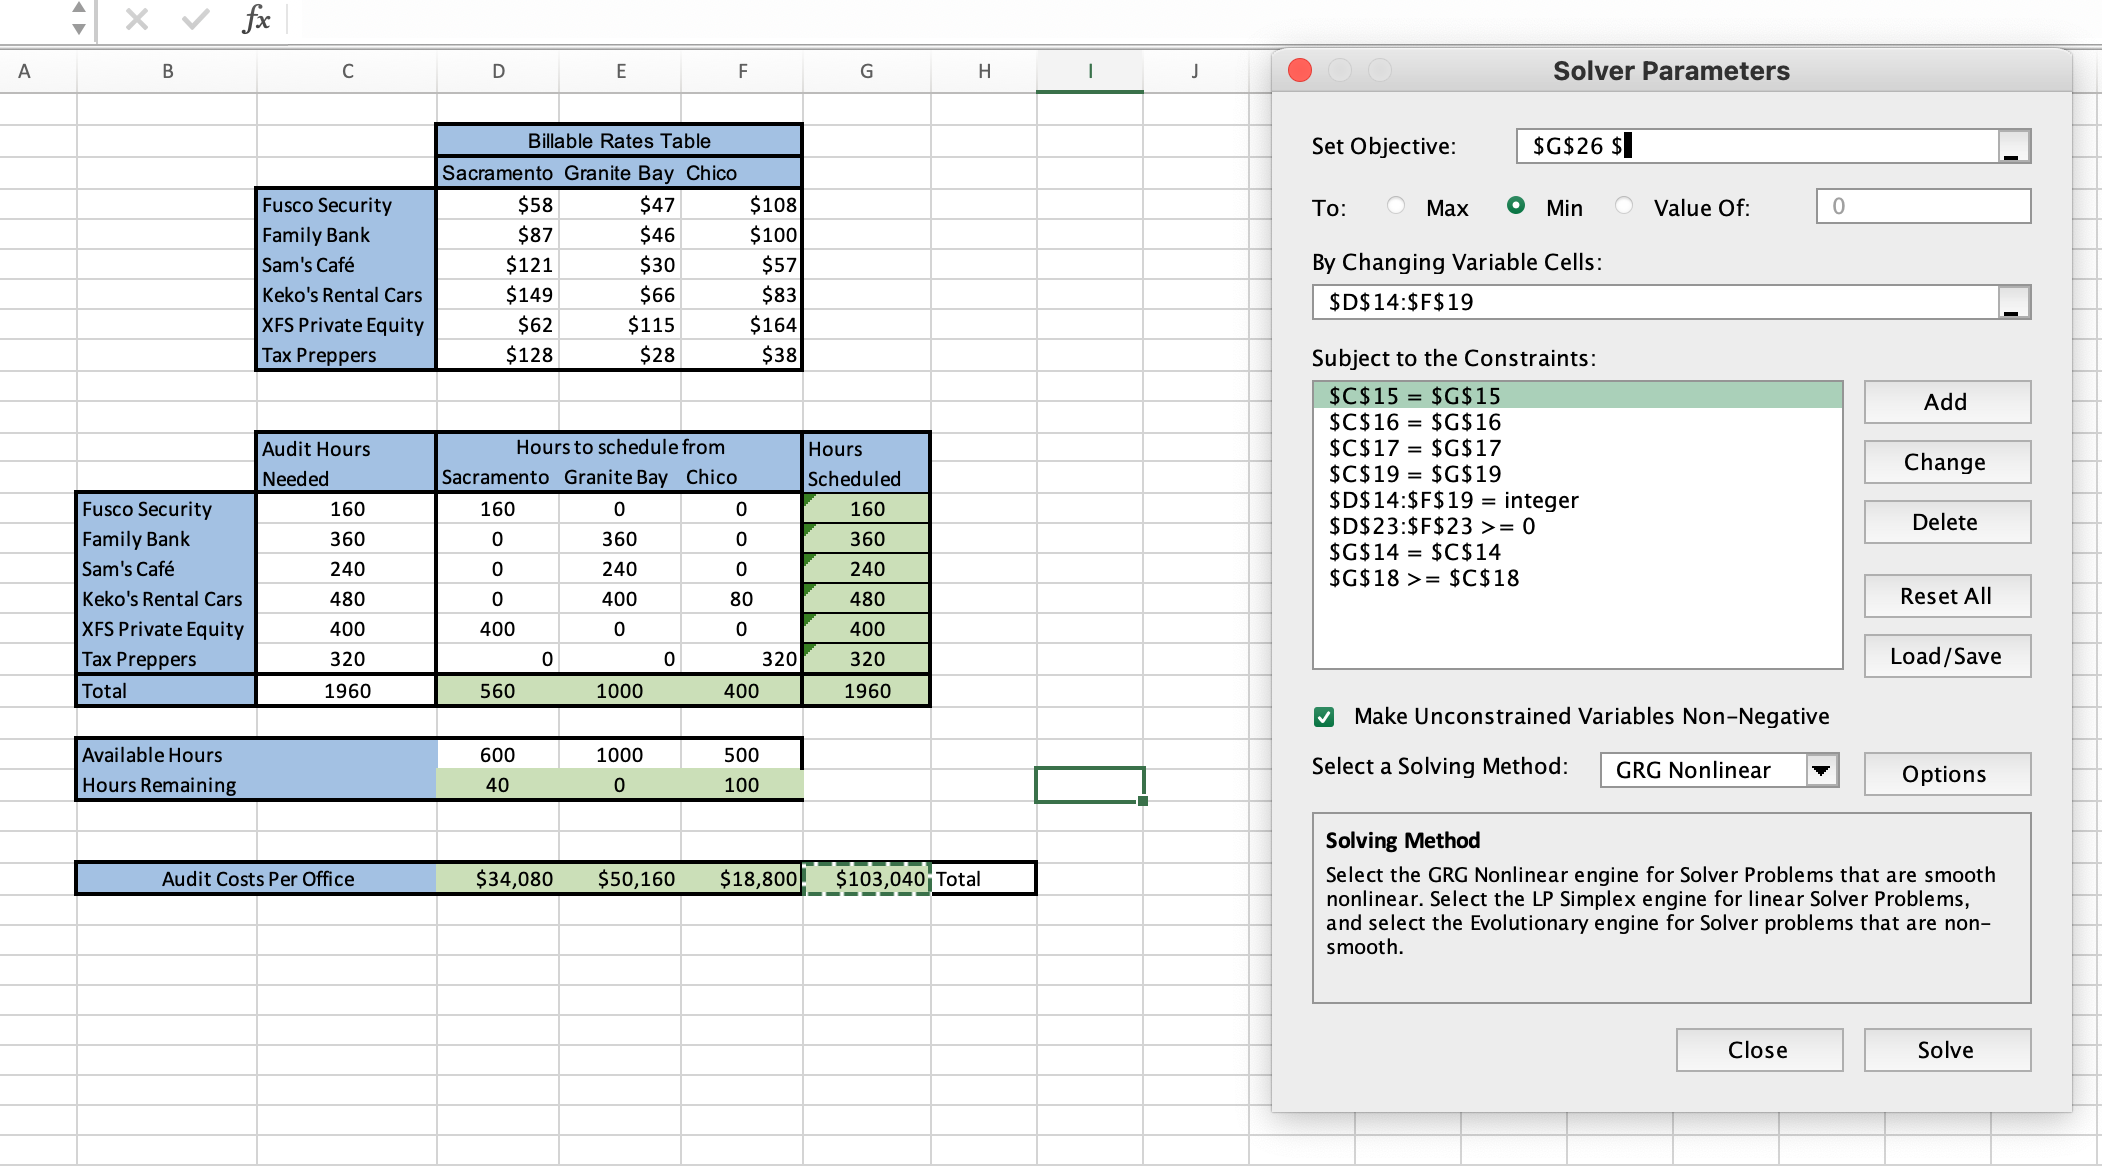
Task: Select column G header
Action: coord(866,71)
